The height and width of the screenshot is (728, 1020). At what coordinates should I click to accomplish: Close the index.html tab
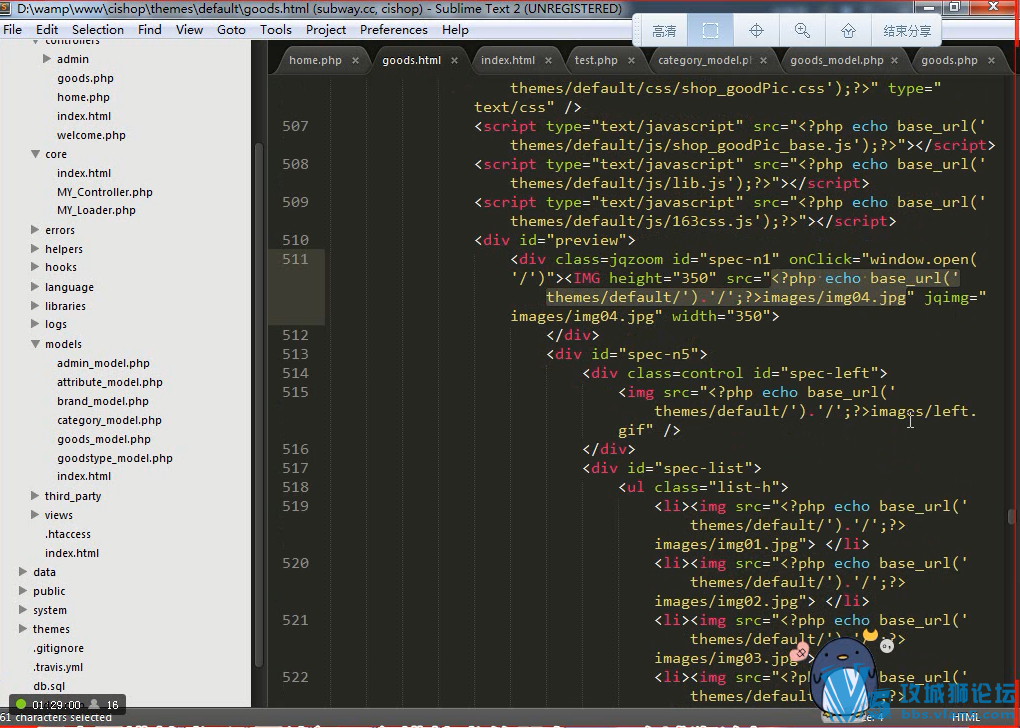548,61
